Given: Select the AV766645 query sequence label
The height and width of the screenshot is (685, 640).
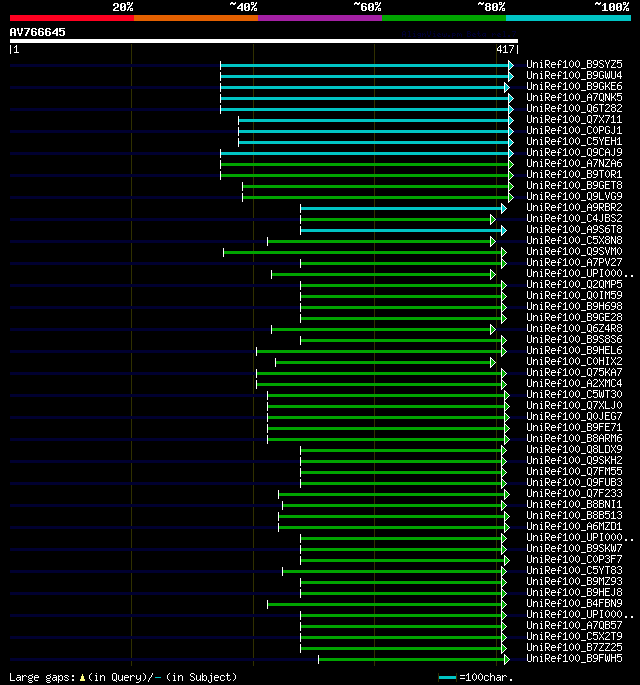Looking at the screenshot, I should [x=38, y=32].
